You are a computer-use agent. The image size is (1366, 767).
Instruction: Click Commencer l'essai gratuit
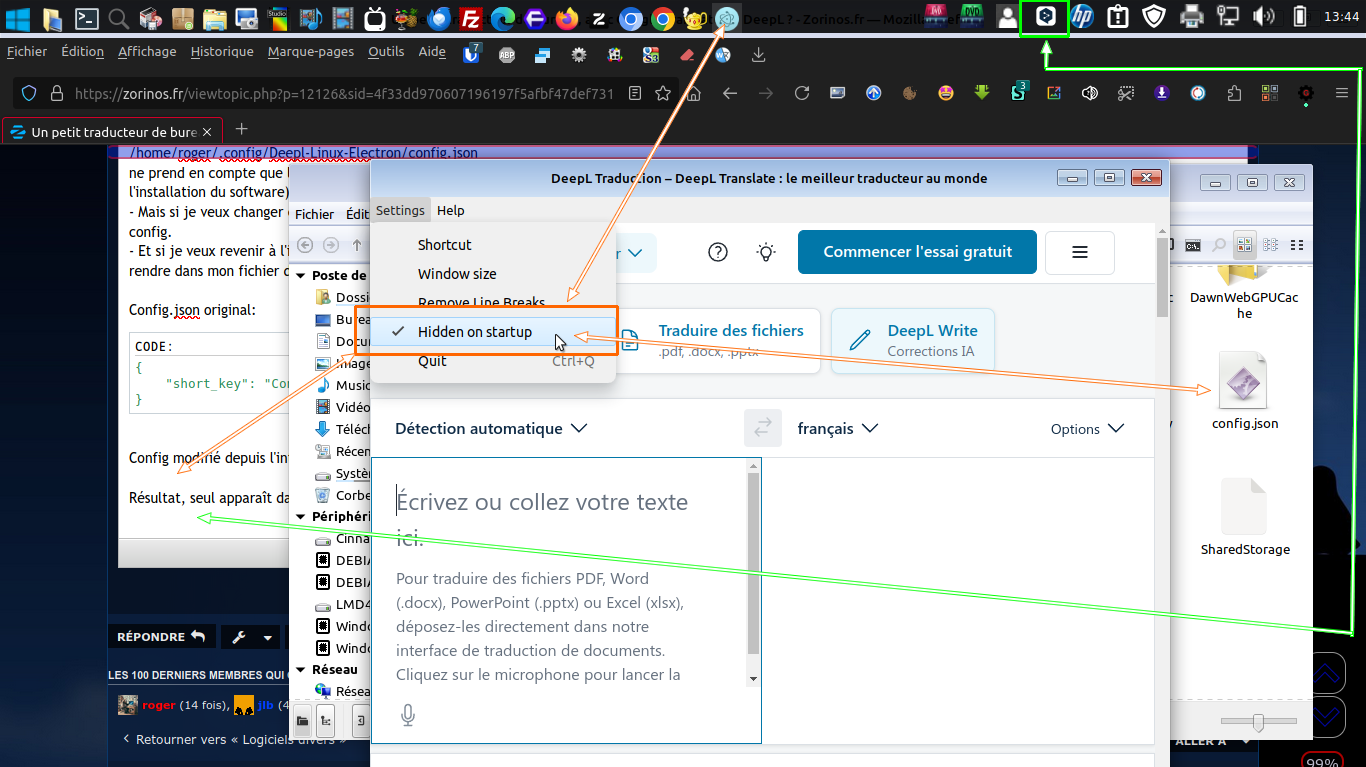coord(917,252)
